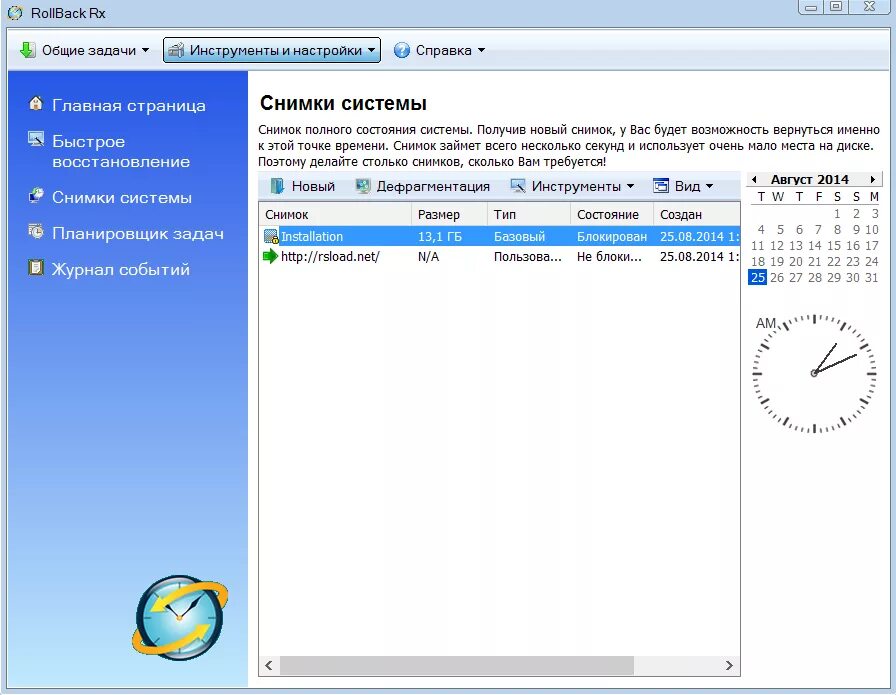Go to previous month in calendar
Viewport: 896px width, 695px height.
(754, 179)
